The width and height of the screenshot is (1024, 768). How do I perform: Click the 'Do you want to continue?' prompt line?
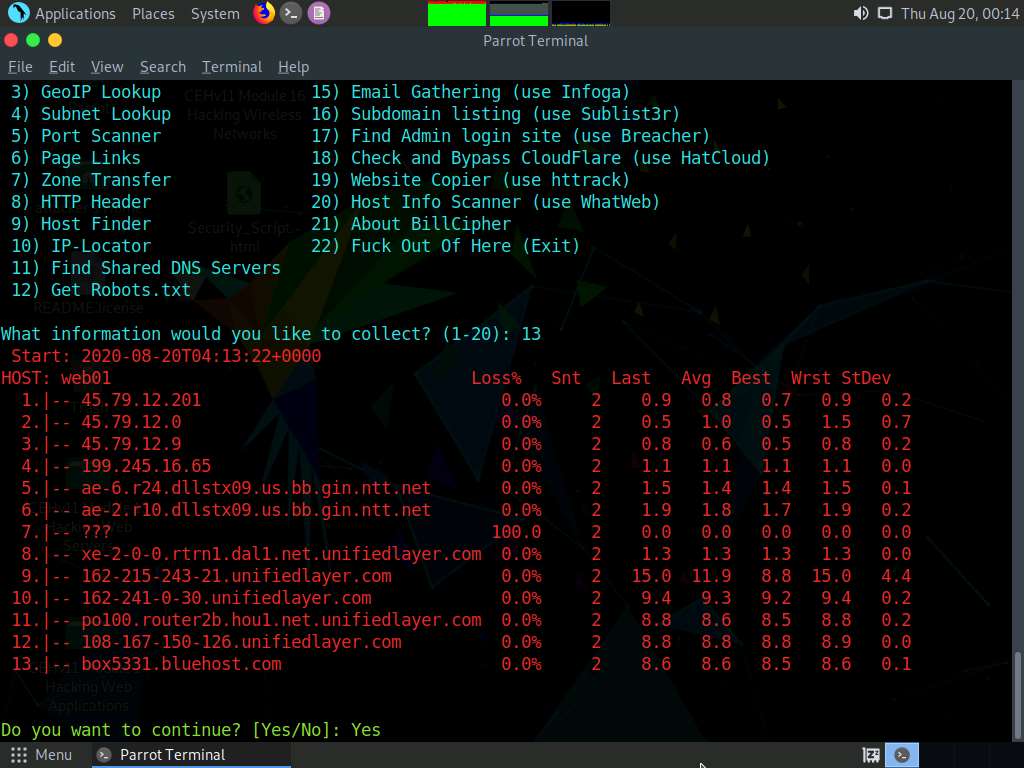click(191, 729)
